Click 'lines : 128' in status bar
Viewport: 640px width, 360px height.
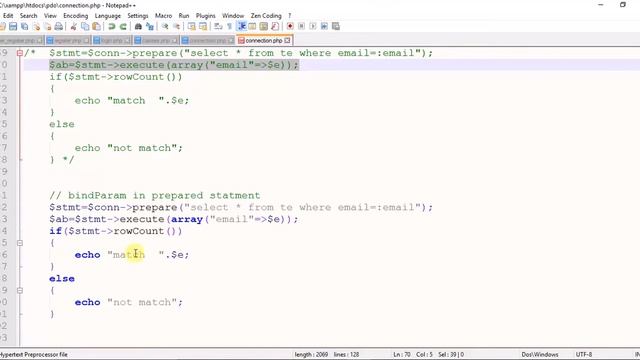(x=346, y=354)
